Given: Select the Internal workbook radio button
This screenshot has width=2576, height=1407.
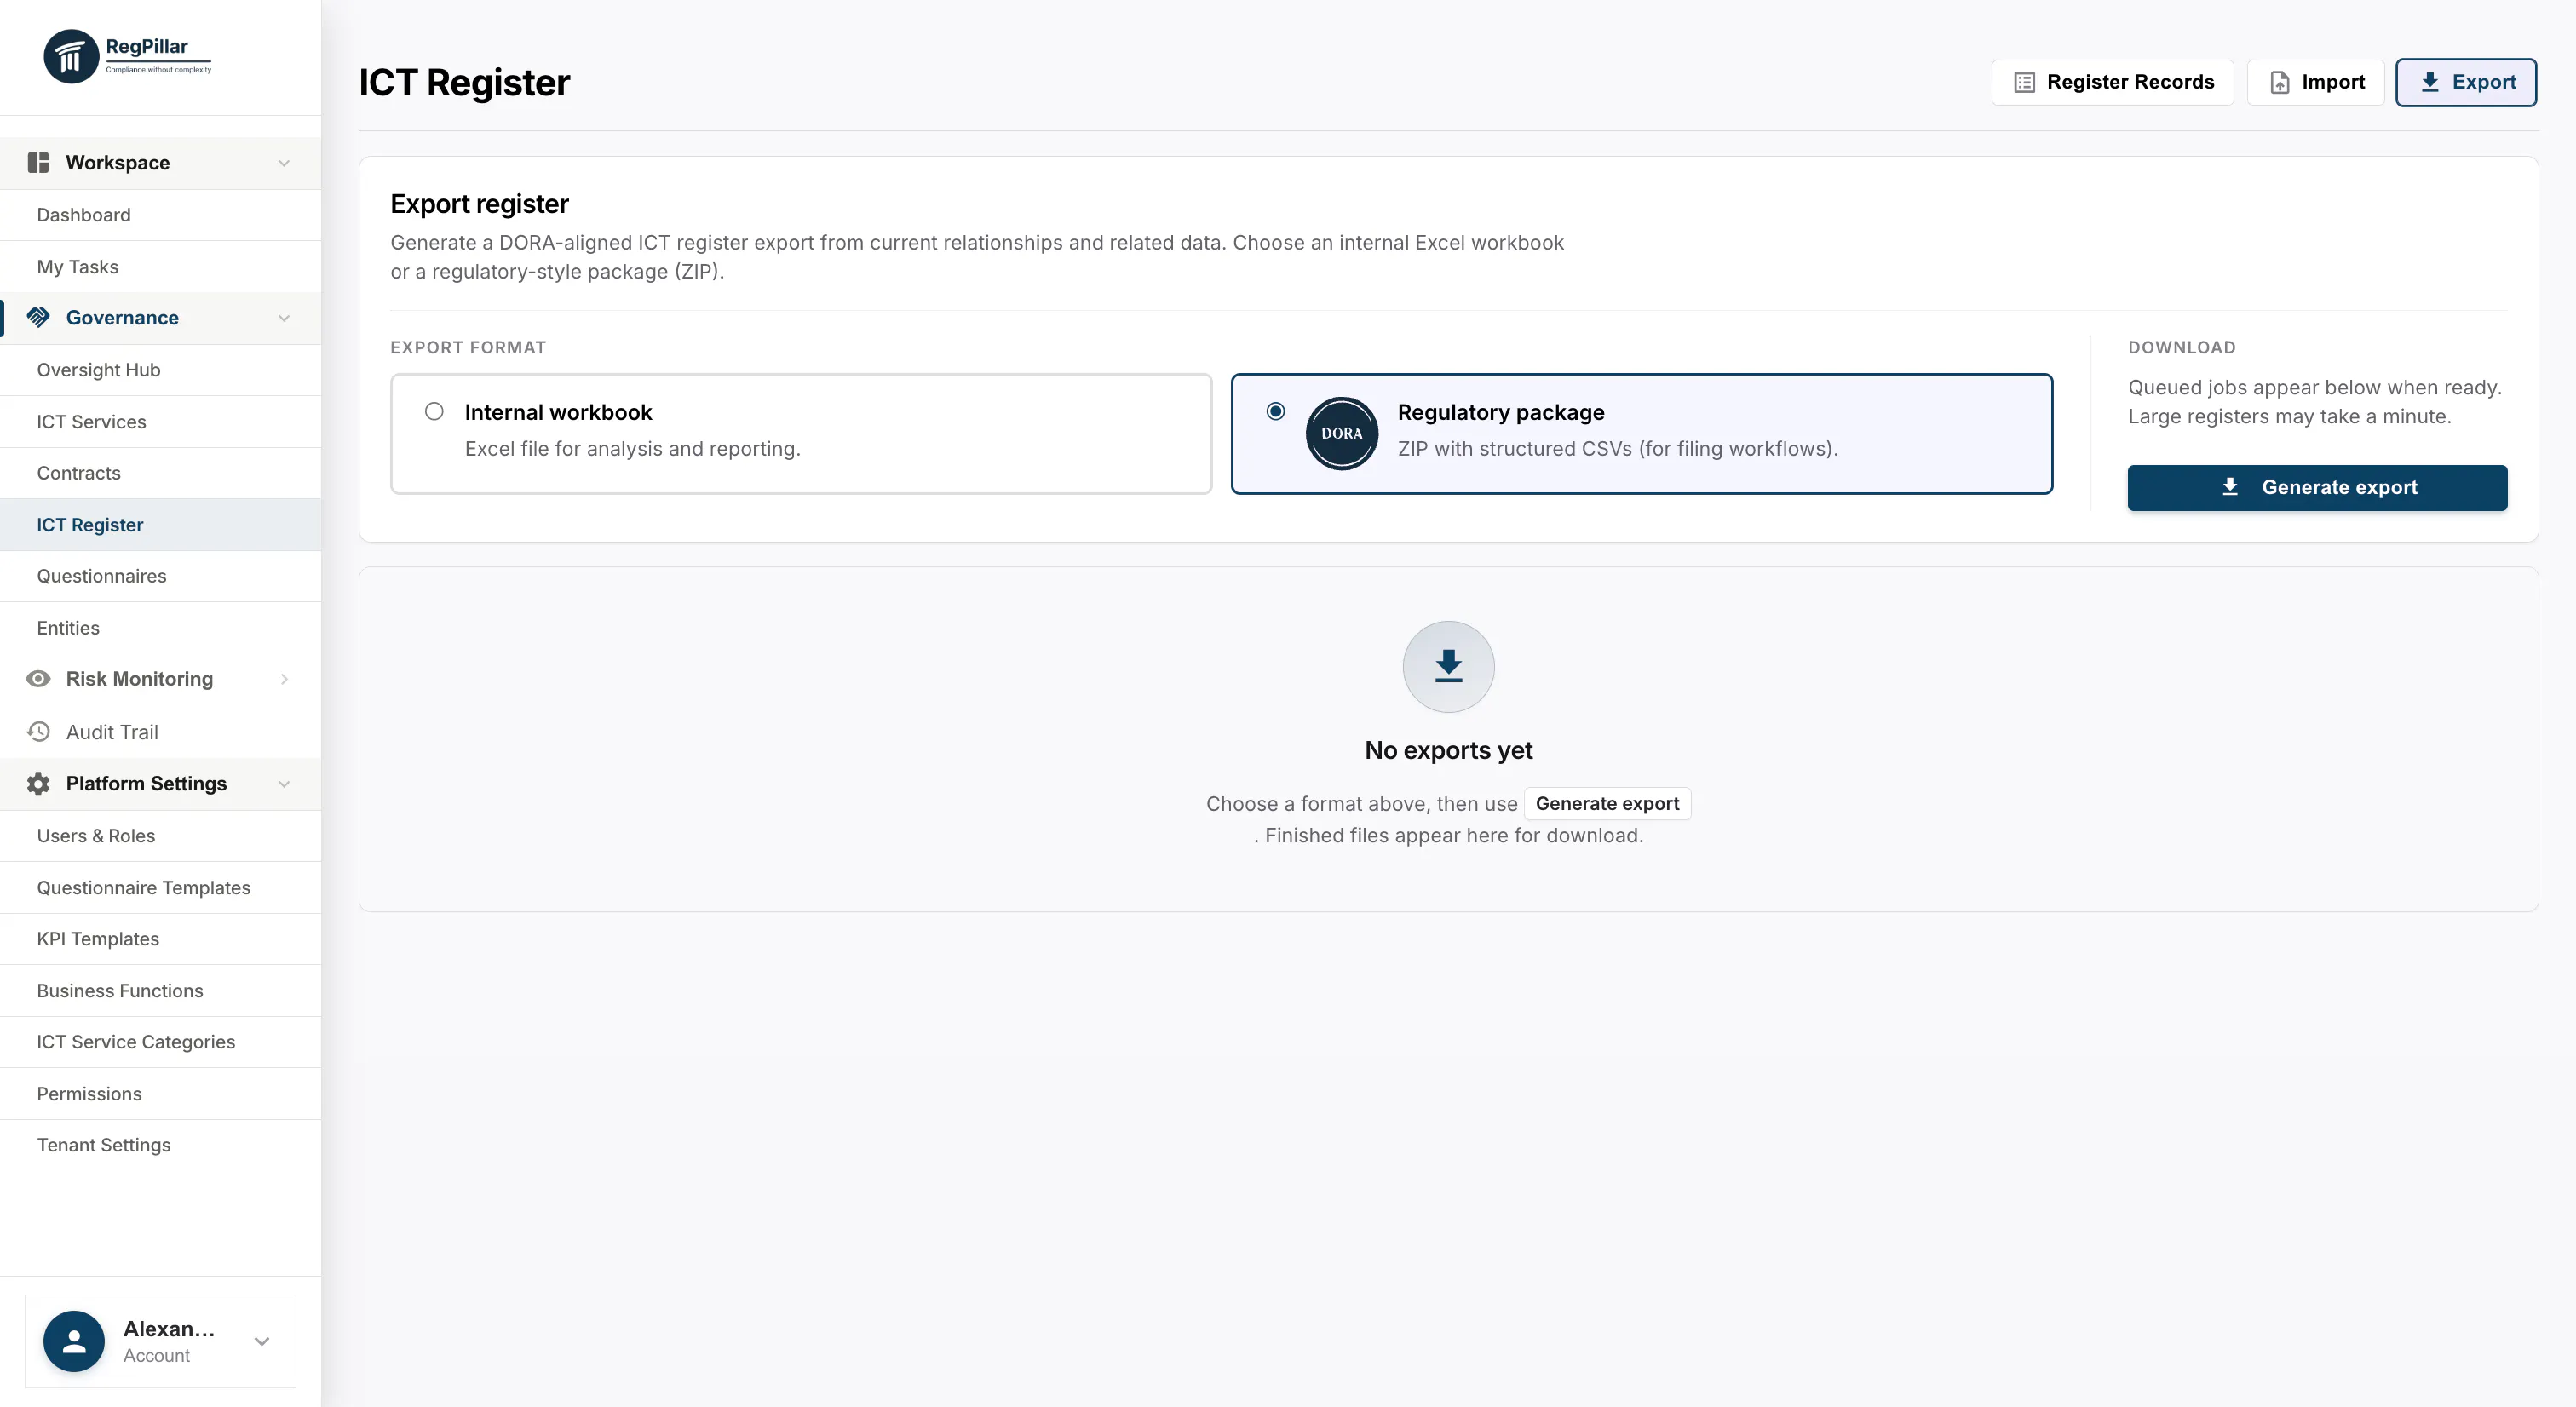Looking at the screenshot, I should tap(434, 411).
